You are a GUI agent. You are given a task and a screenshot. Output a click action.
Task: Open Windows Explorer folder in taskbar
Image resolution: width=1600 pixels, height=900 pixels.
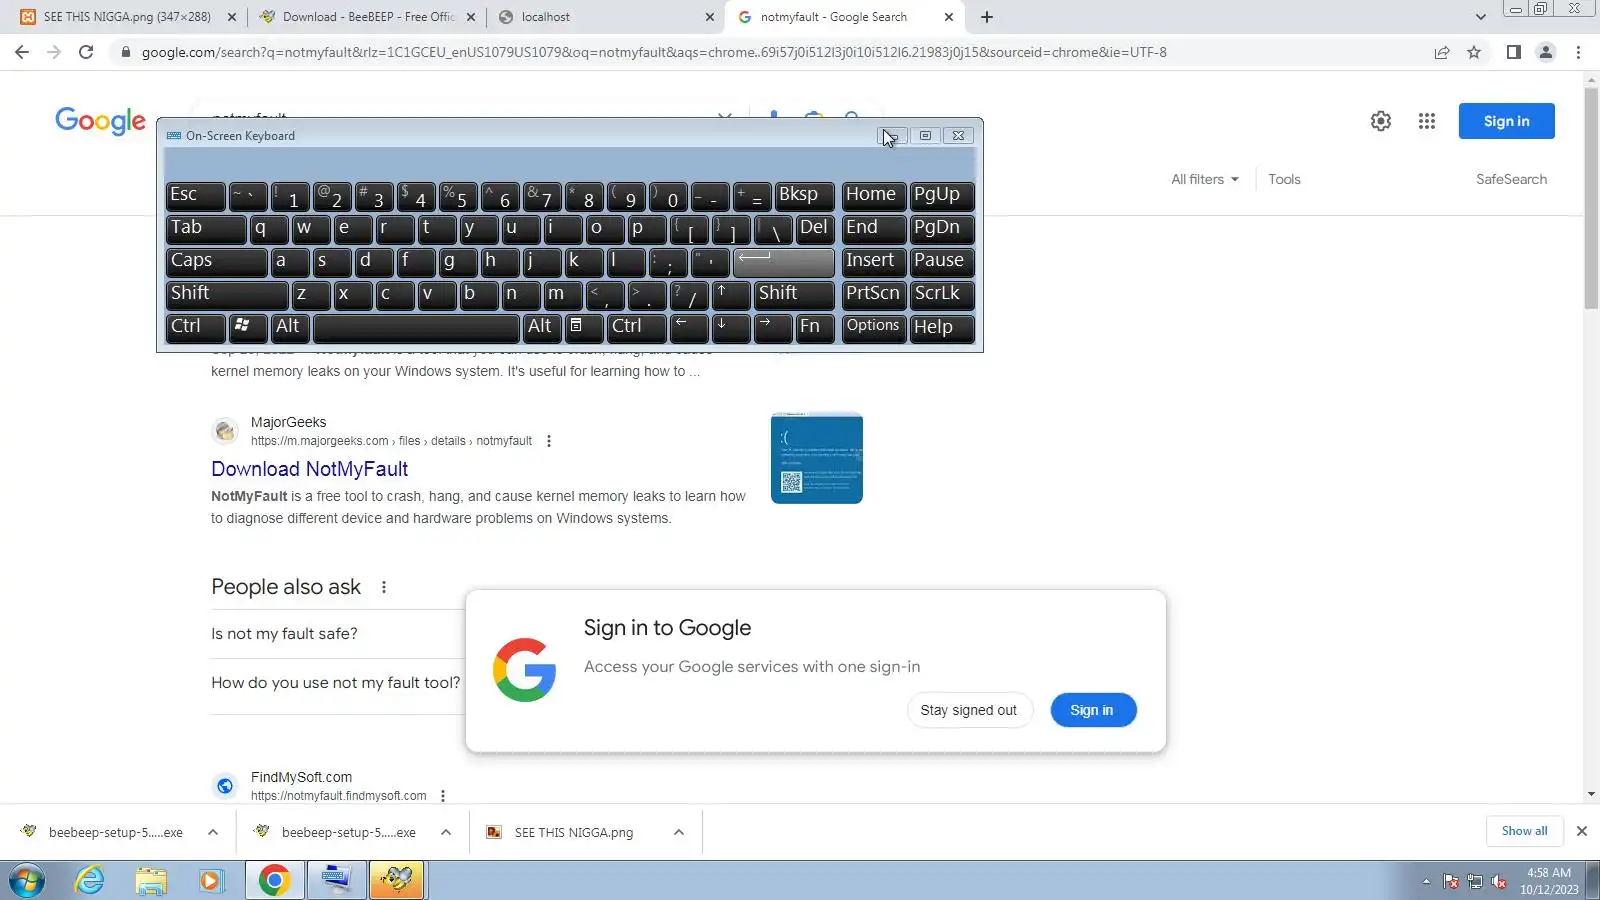point(151,880)
